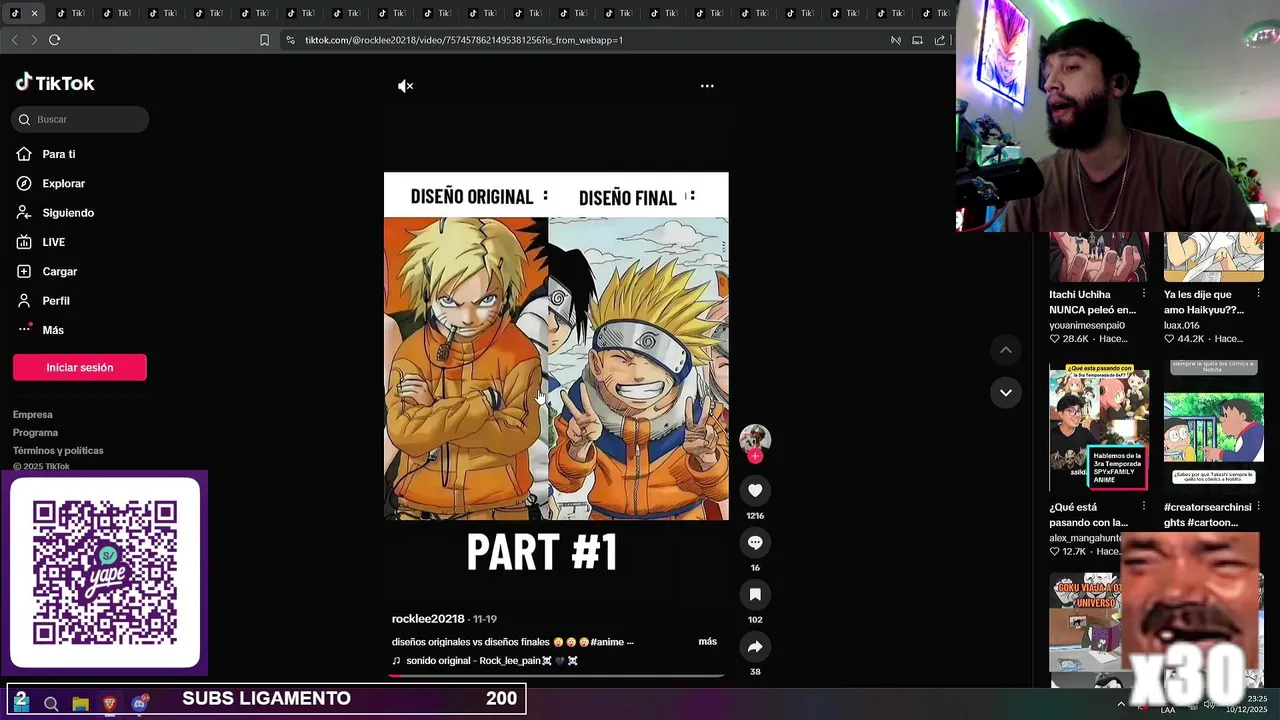This screenshot has height=720, width=1280.
Task: Open luax.016 profile
Action: [1182, 325]
